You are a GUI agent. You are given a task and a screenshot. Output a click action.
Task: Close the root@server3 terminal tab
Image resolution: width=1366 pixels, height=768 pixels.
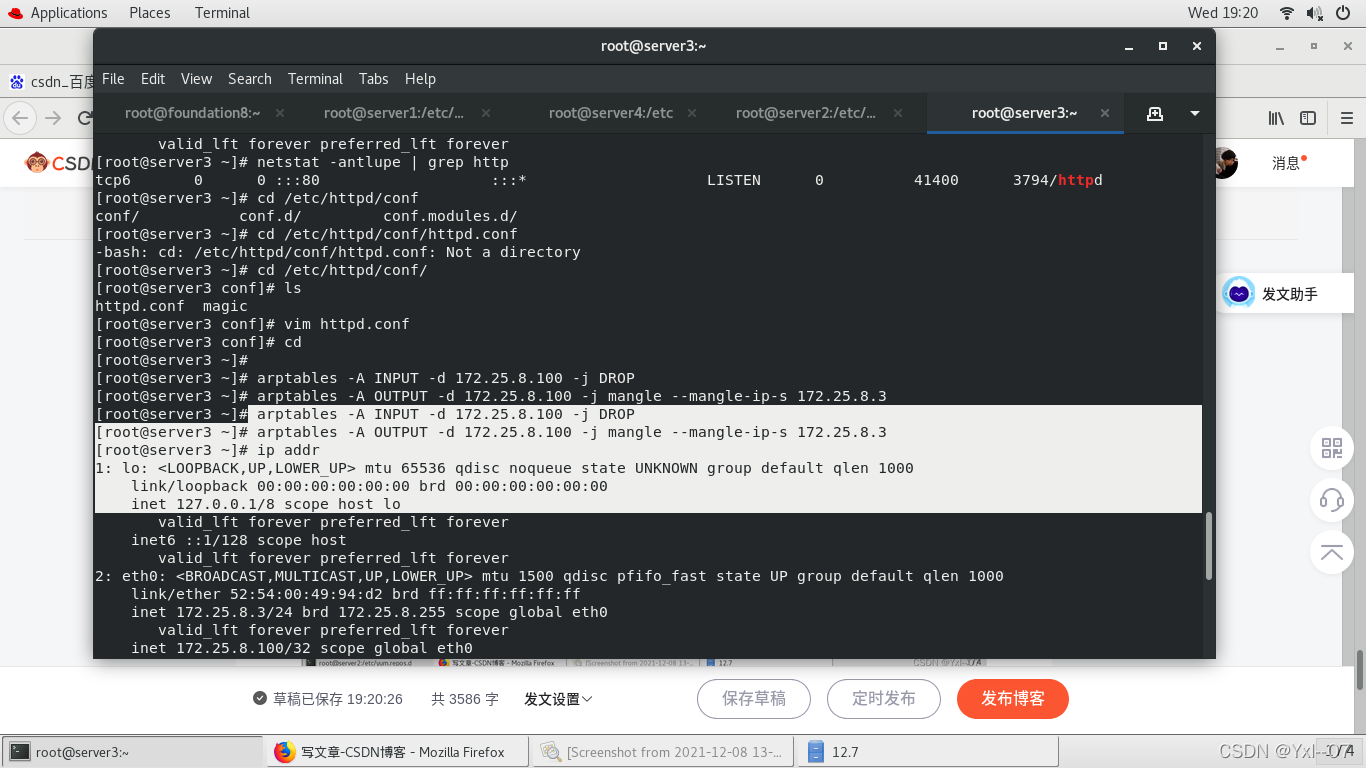(x=1105, y=113)
